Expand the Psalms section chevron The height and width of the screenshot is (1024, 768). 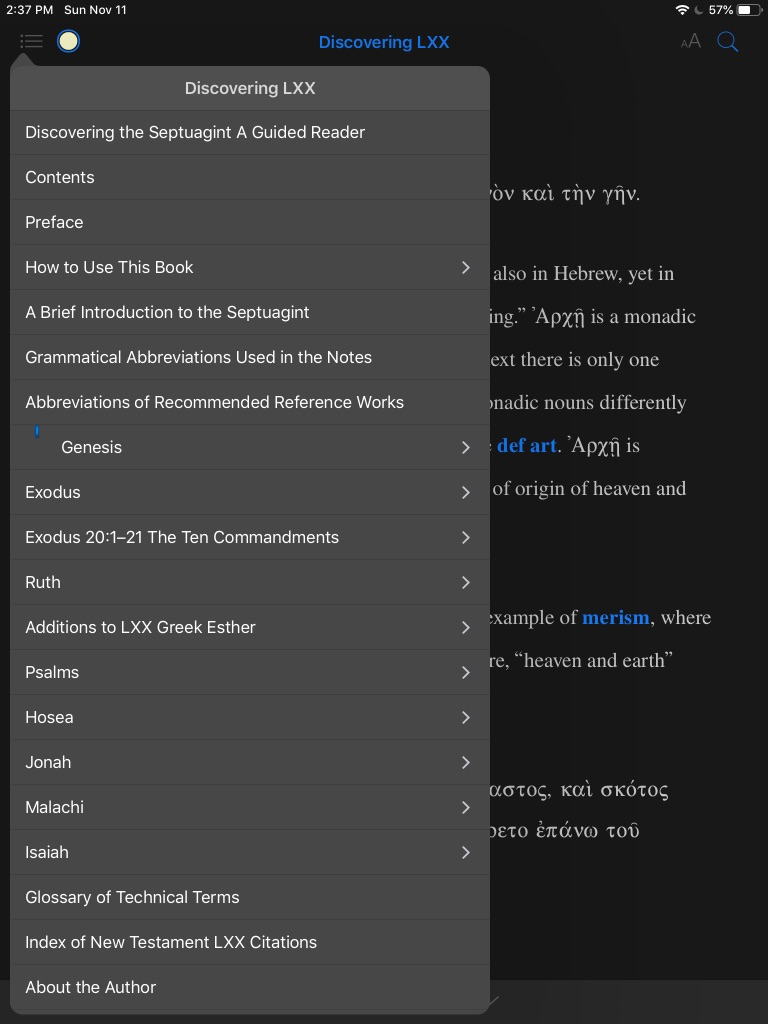coord(465,672)
